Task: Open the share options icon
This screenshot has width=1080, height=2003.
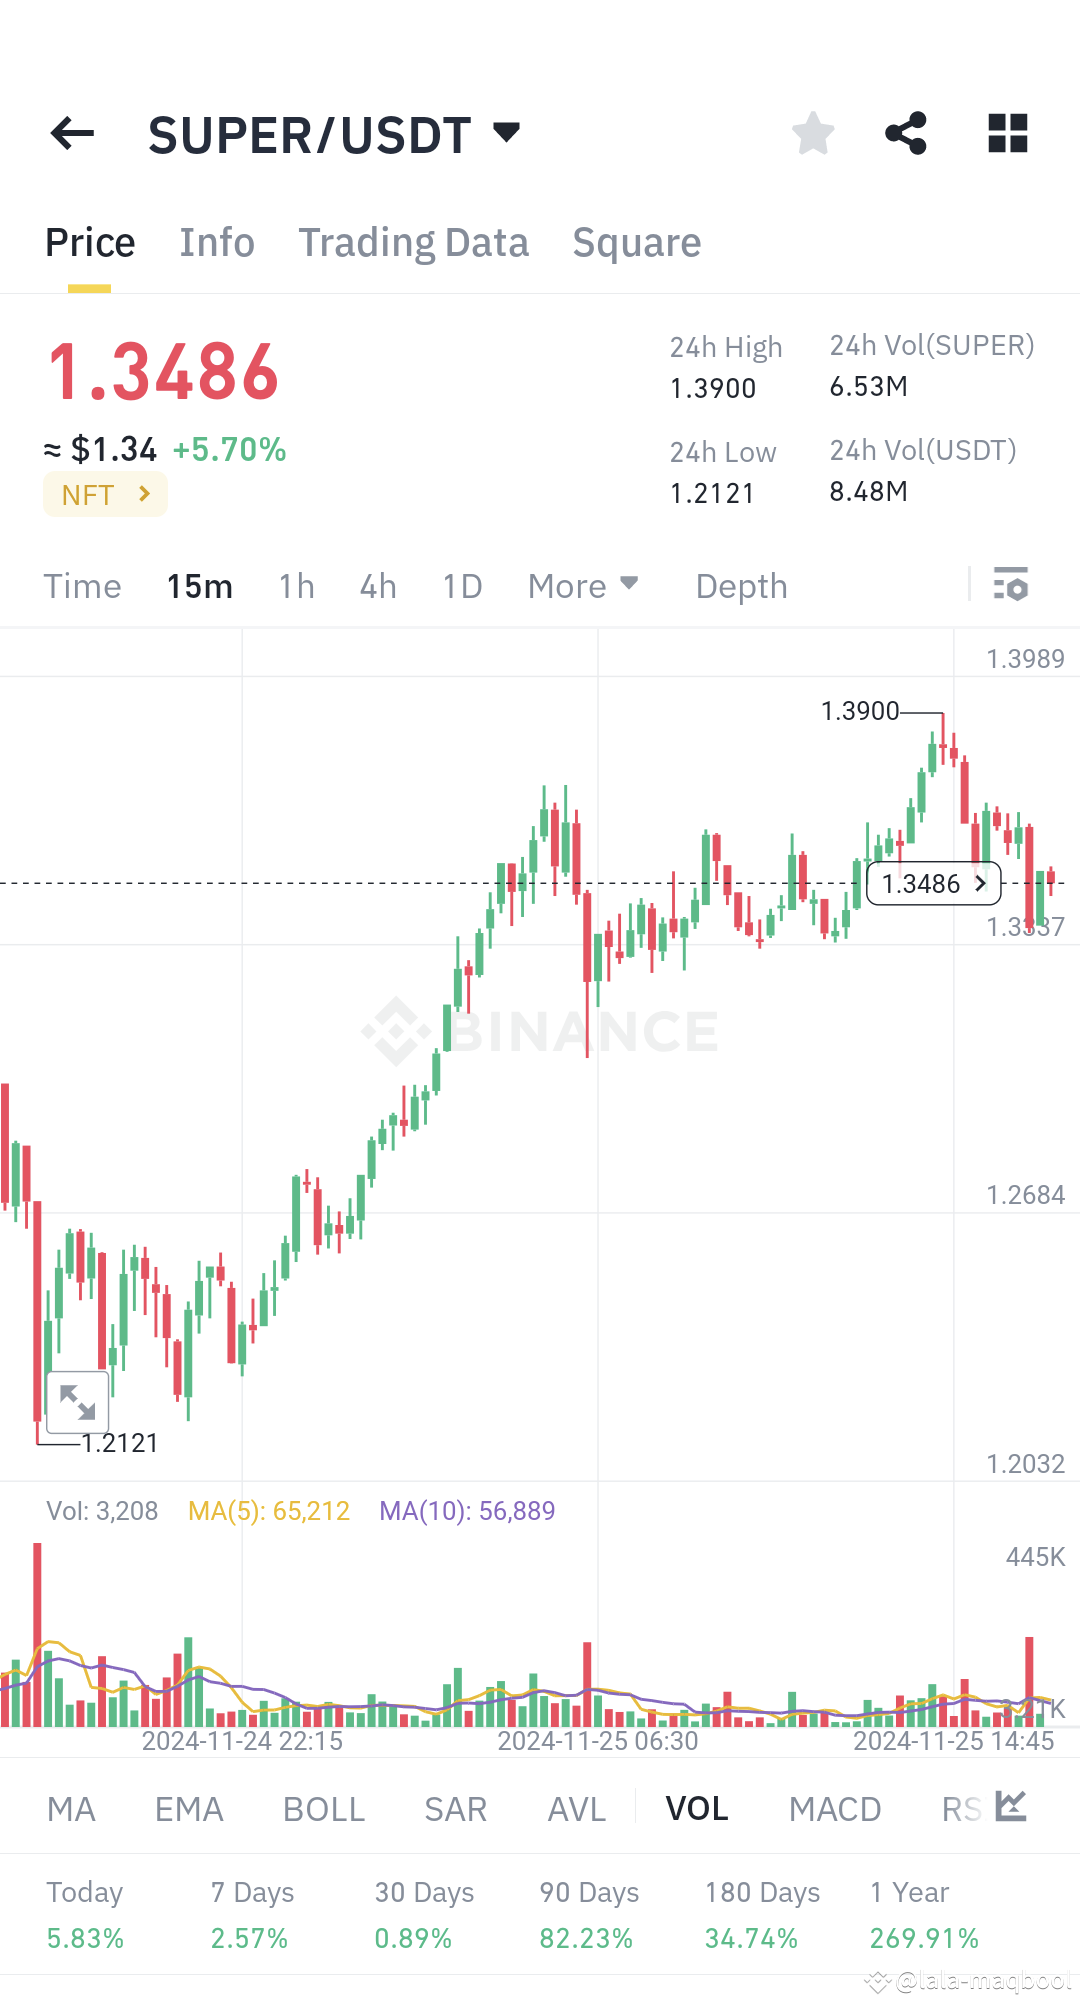Action: point(905,133)
